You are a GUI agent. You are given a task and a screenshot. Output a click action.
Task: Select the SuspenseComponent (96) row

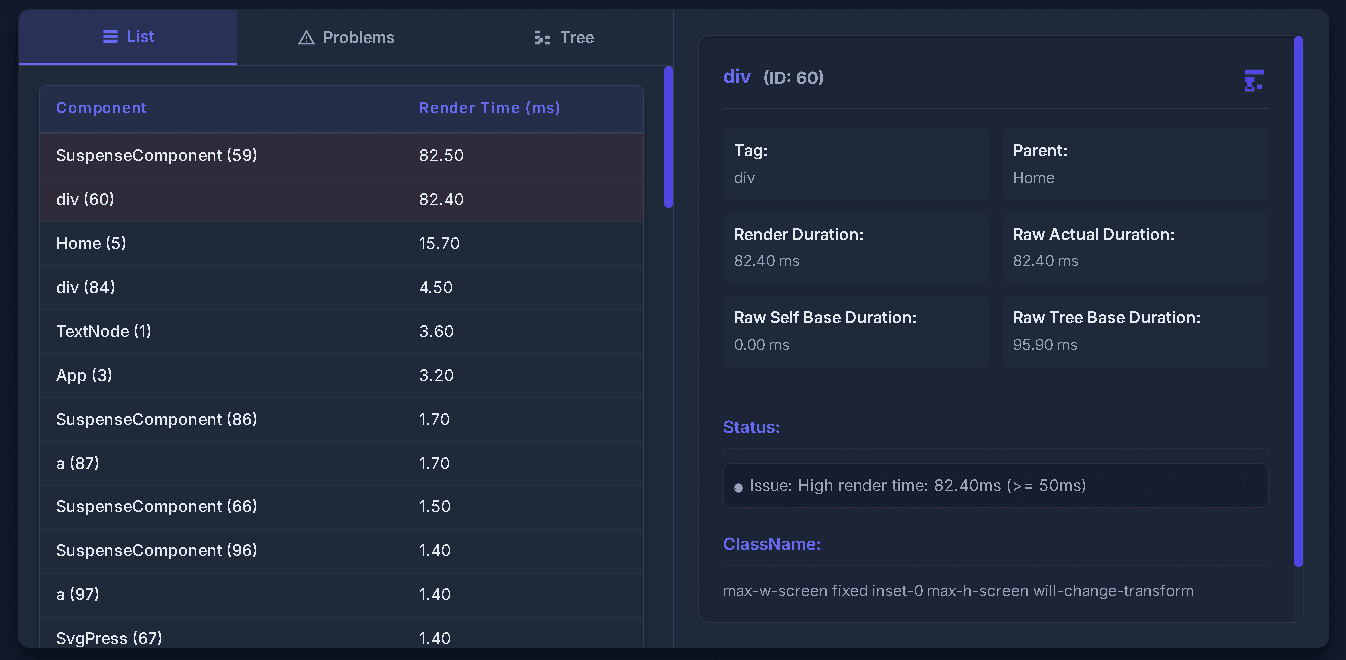pos(341,551)
